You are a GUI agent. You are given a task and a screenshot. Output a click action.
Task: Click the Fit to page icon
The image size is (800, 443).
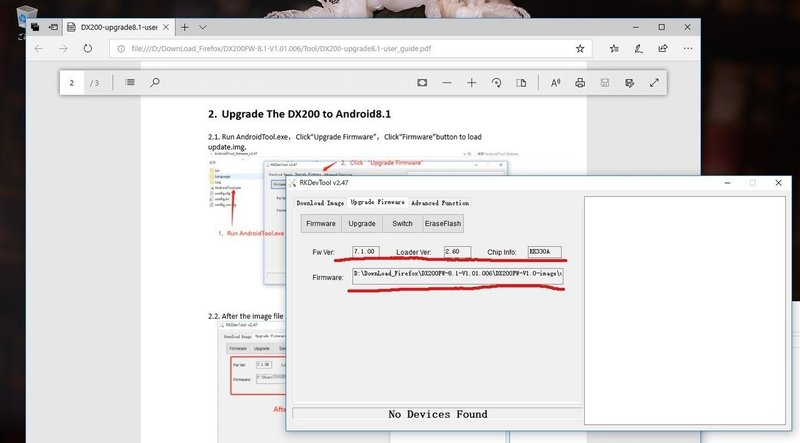(x=422, y=83)
